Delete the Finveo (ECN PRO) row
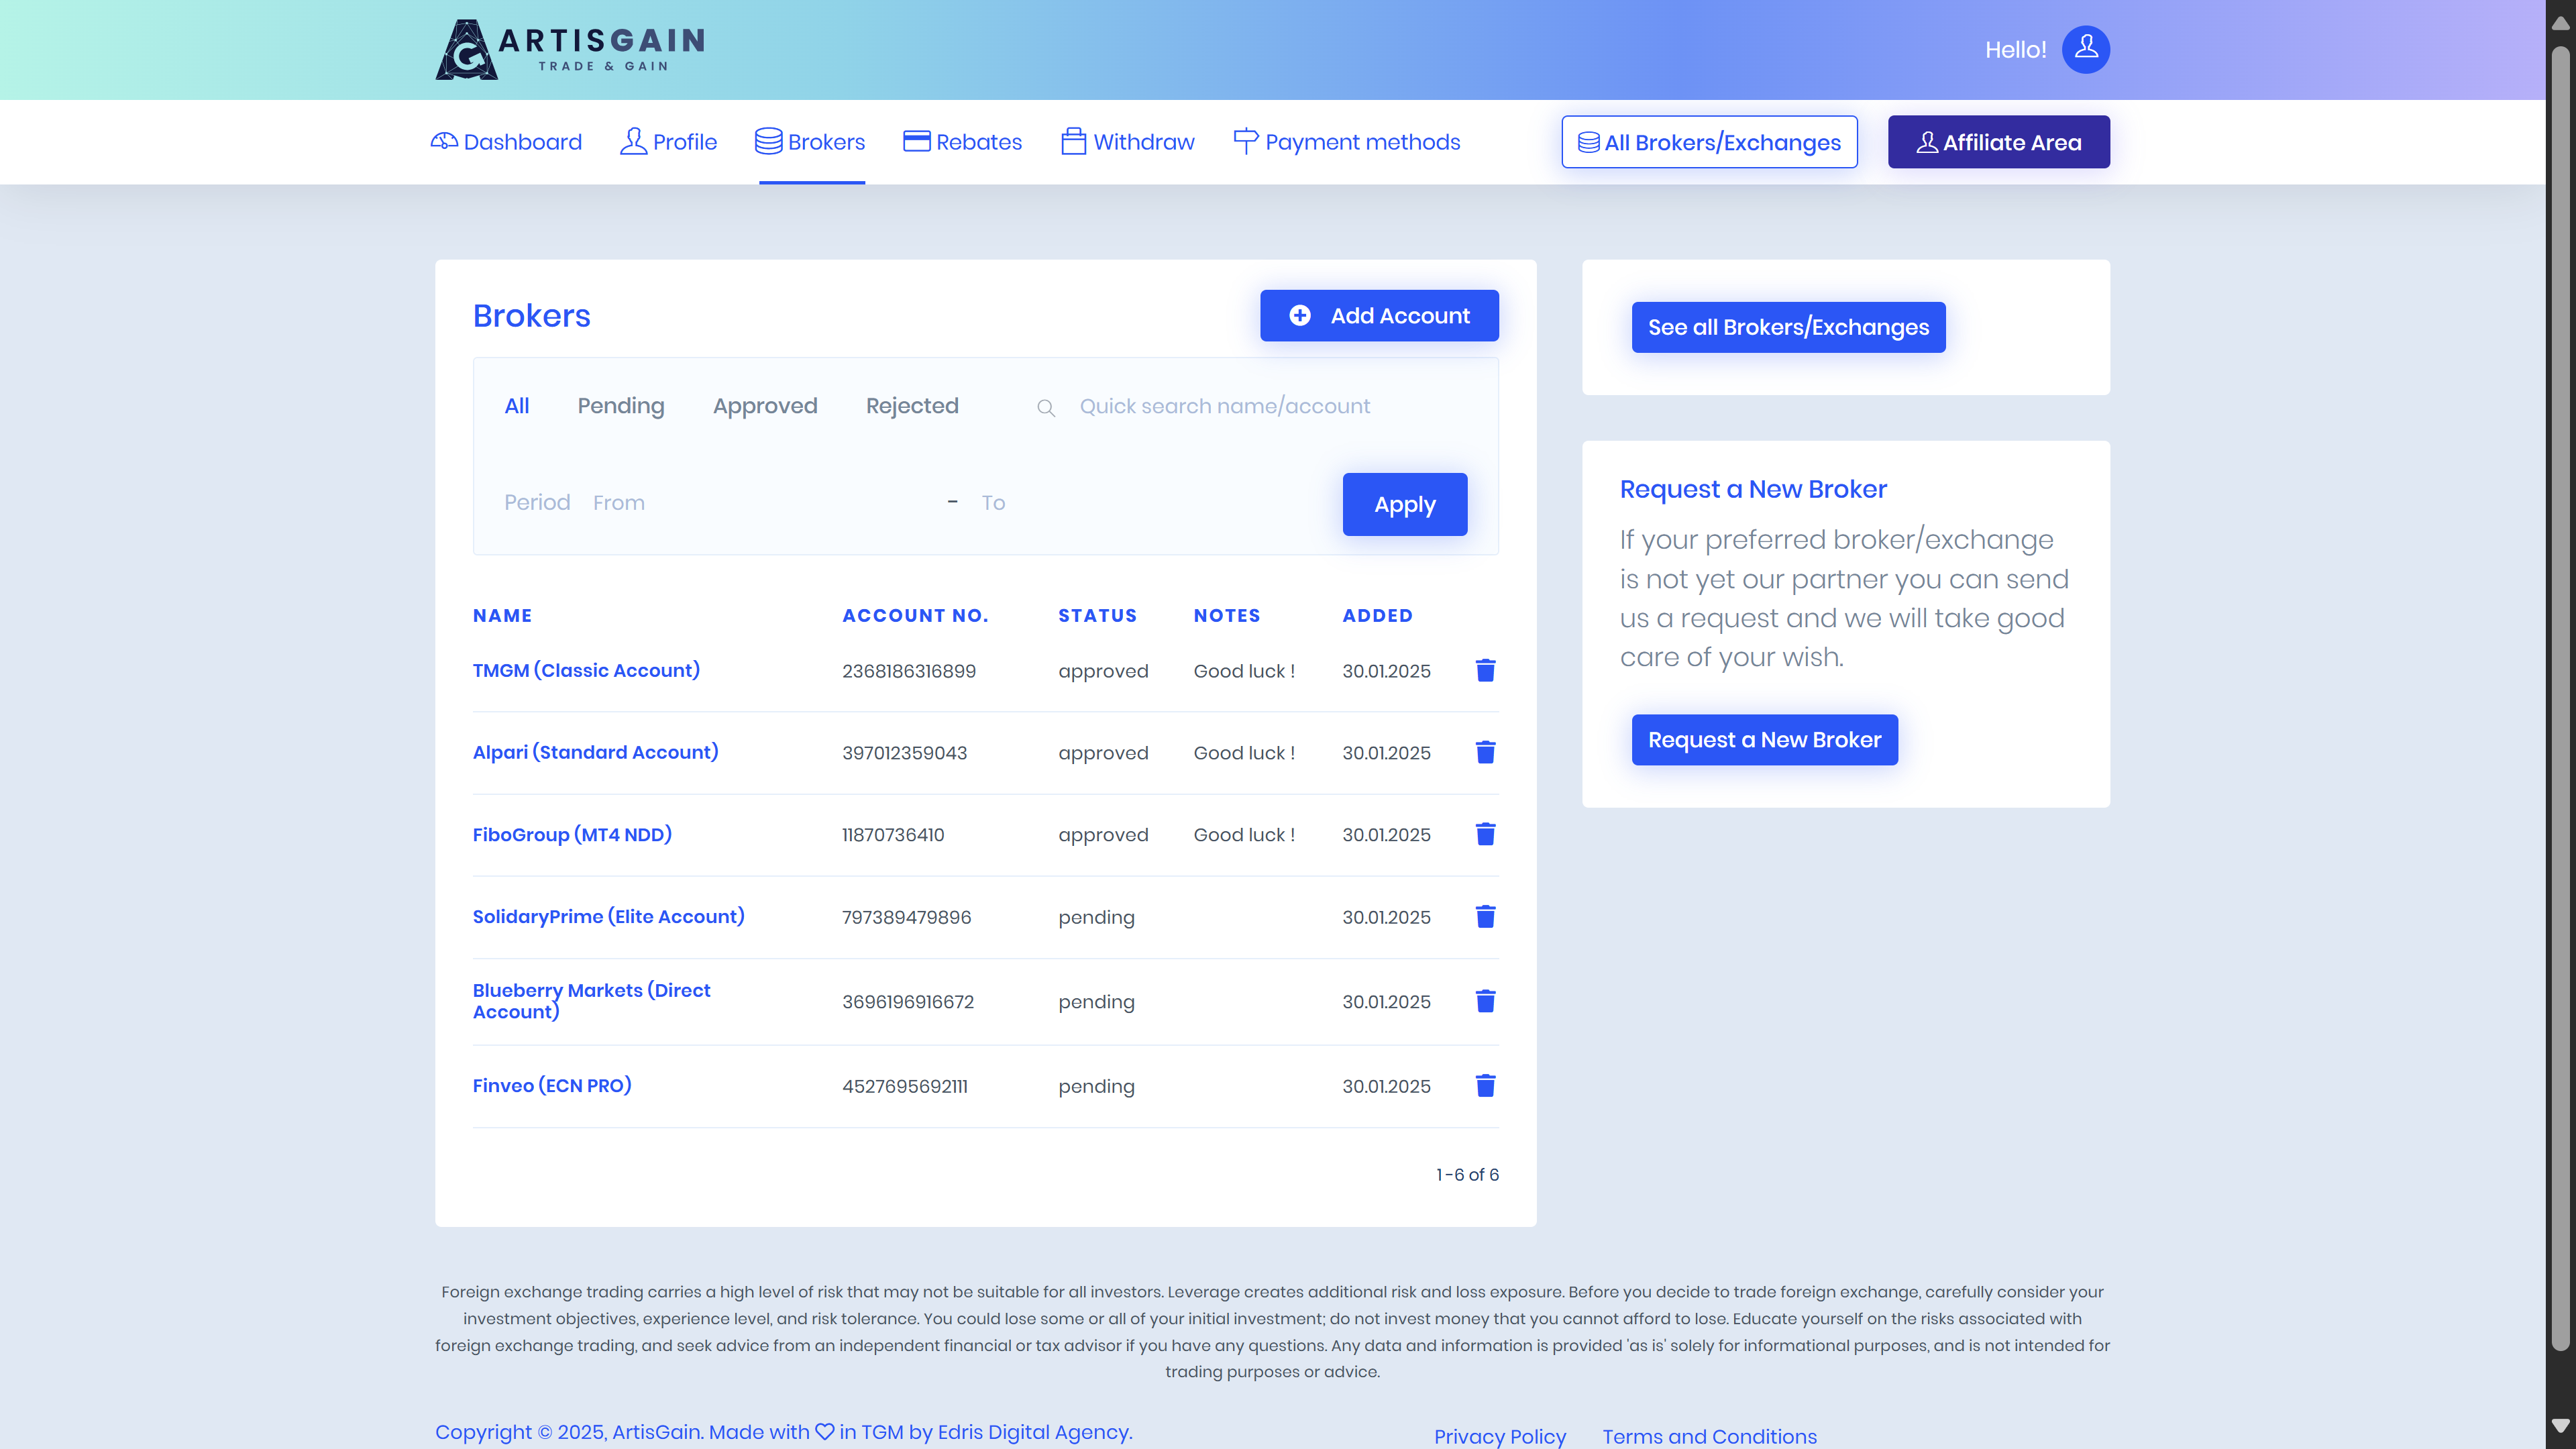This screenshot has height=1449, width=2576. [x=1485, y=1086]
